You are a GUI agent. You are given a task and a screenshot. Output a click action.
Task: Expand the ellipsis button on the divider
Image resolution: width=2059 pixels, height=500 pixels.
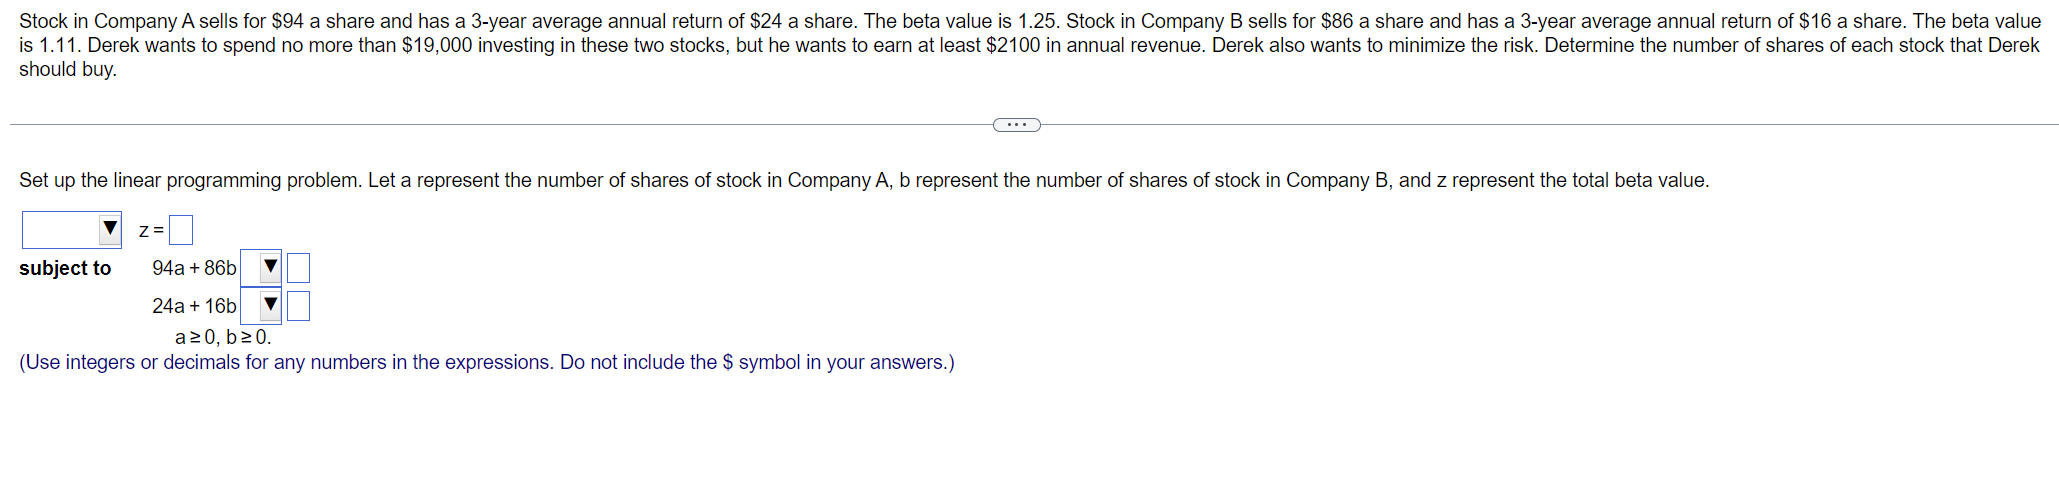pos(1017,125)
